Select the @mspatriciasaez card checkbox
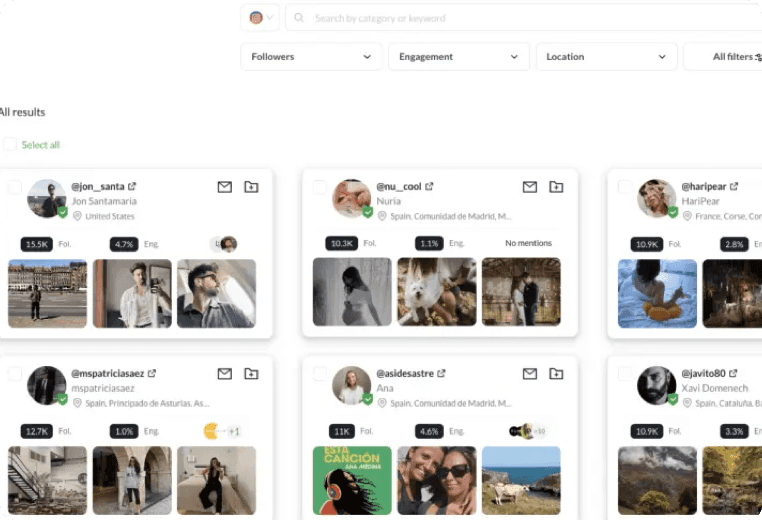Viewport: 762px width, 520px height. coord(15,374)
